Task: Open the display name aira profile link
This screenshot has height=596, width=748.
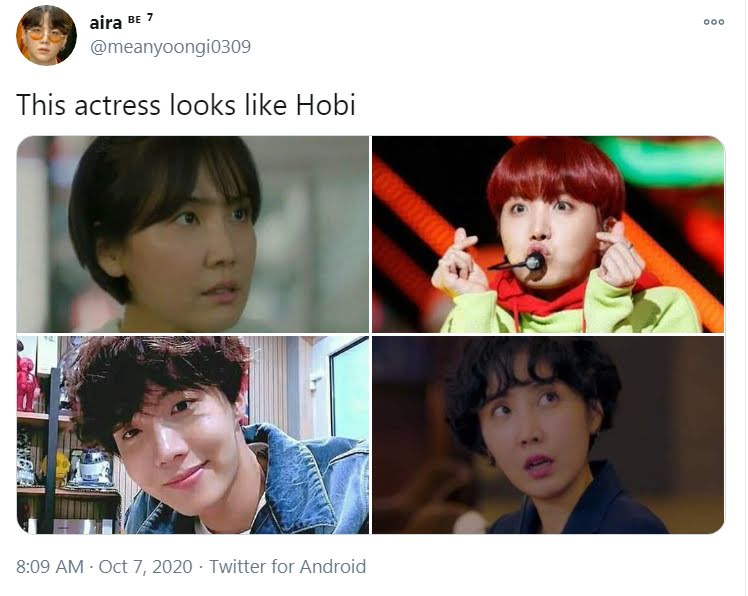Action: (x=106, y=22)
